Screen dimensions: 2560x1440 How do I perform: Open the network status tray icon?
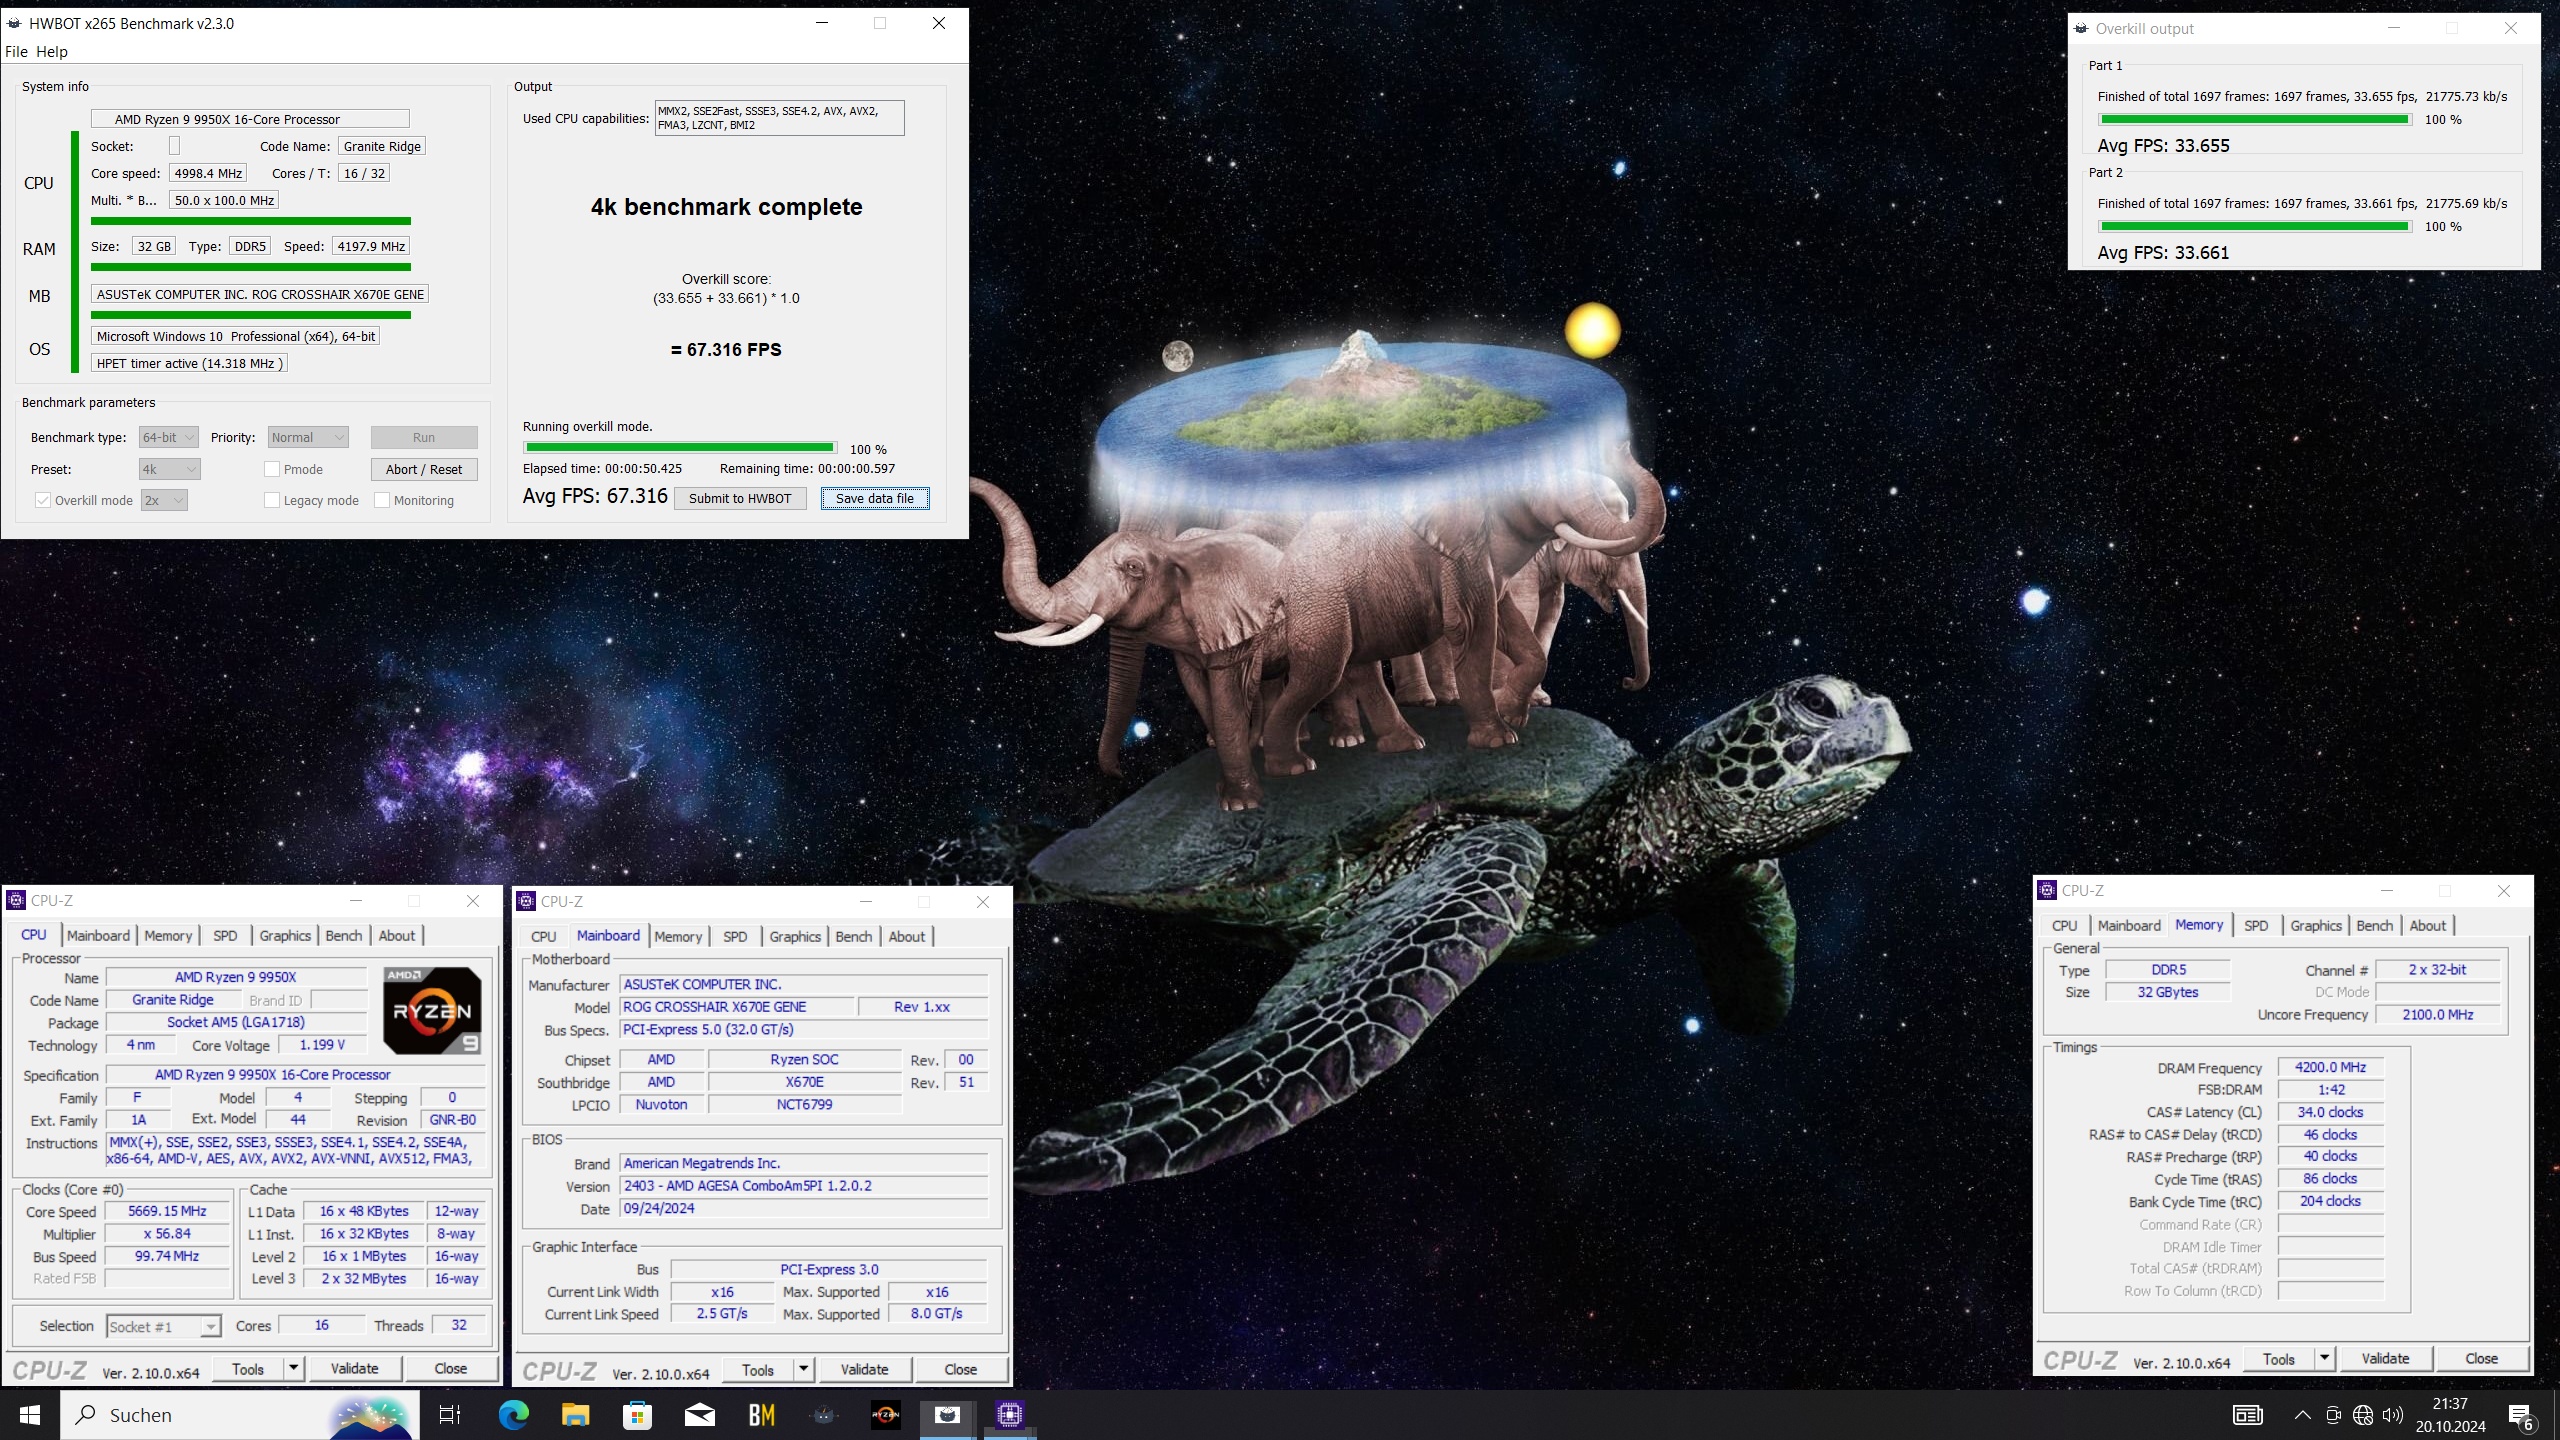pyautogui.click(x=2363, y=1415)
